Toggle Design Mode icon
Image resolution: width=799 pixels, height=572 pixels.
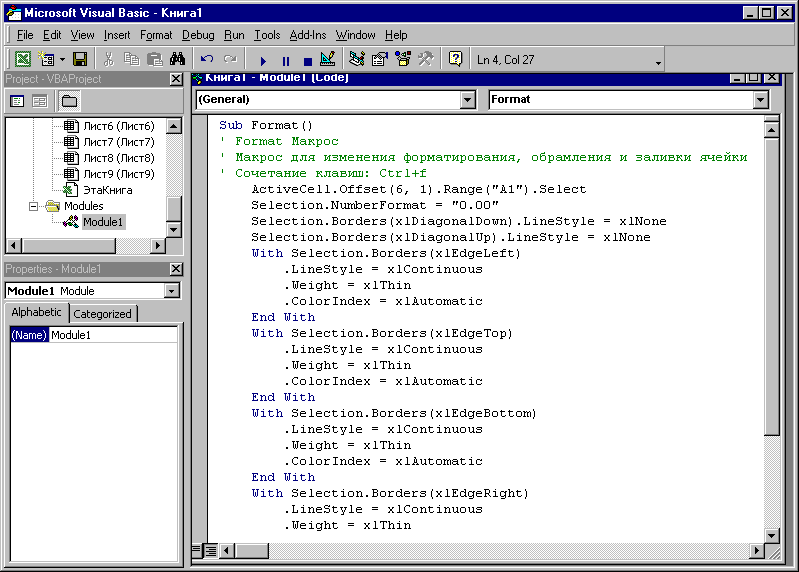tap(328, 60)
